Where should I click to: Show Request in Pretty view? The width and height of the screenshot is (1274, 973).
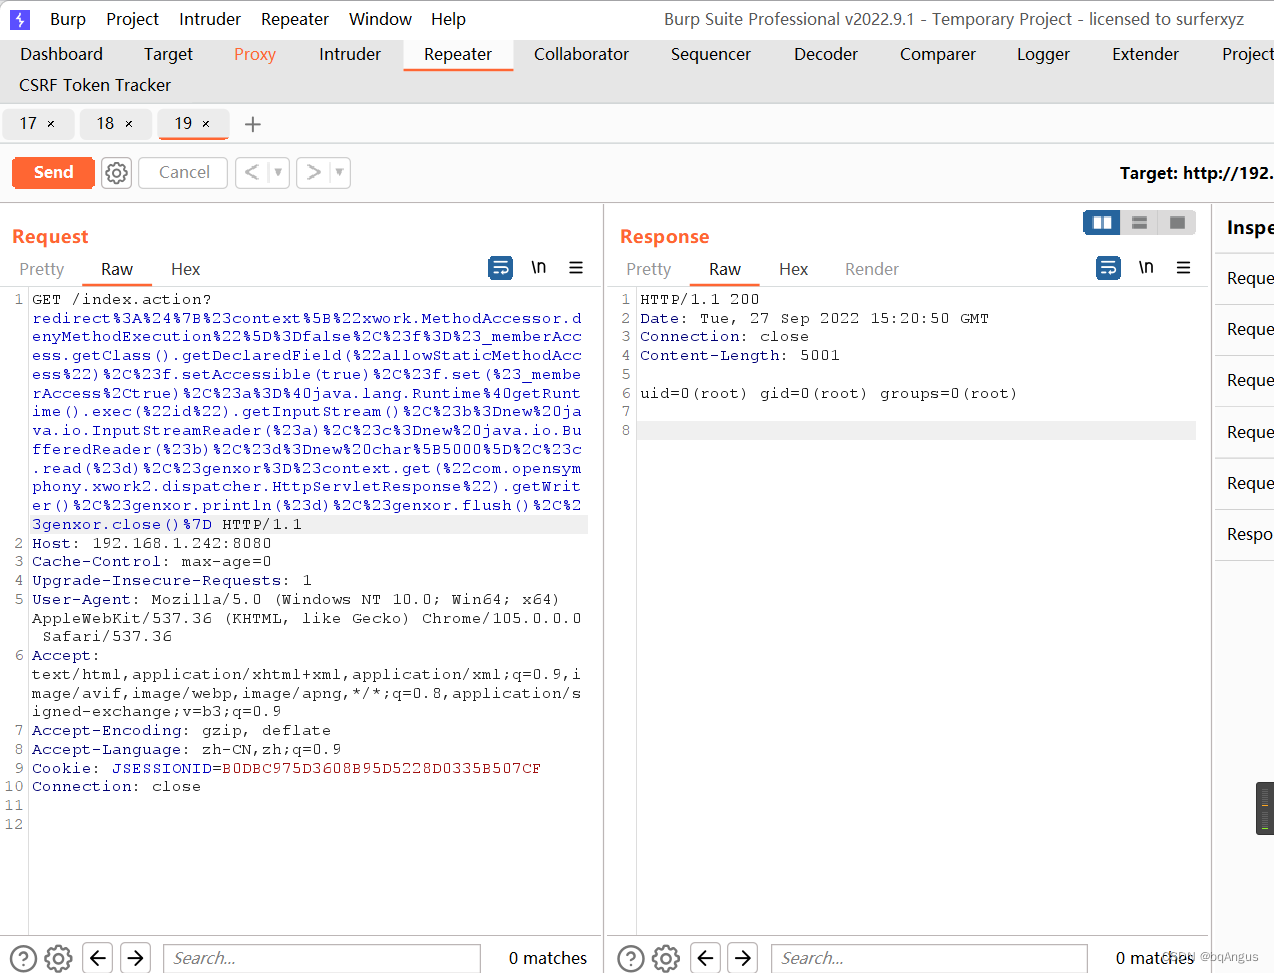41,269
